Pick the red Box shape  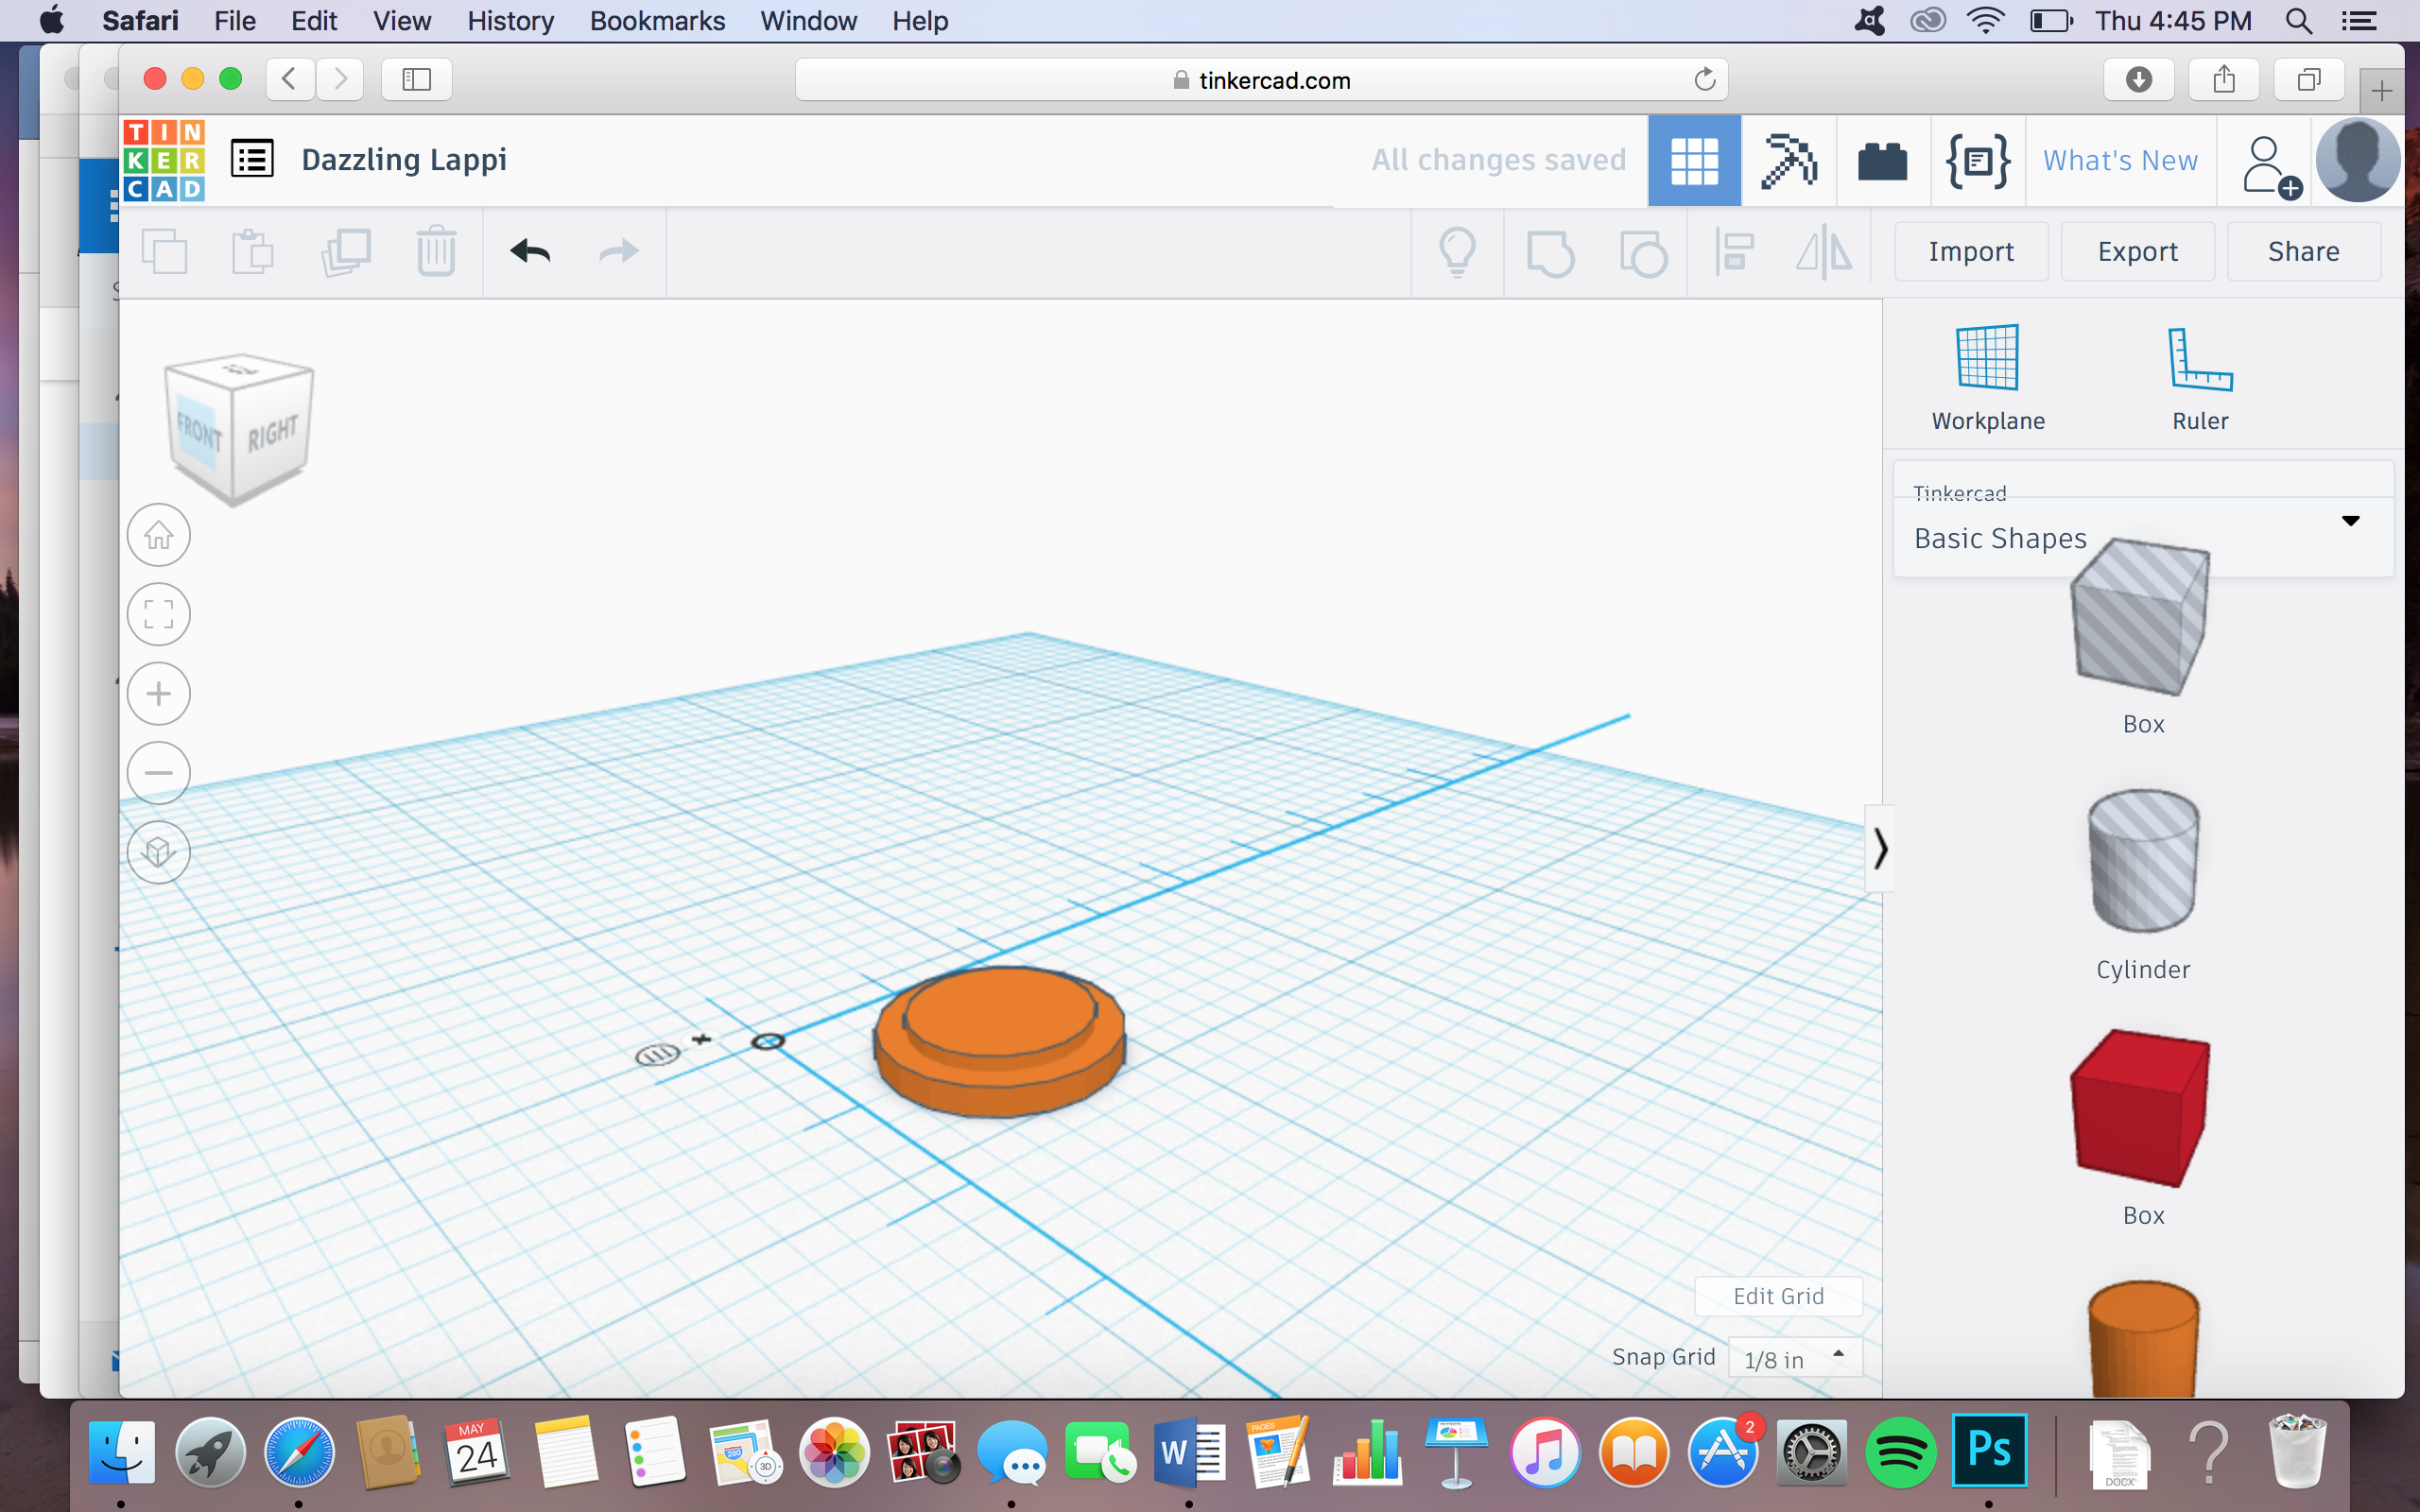point(2140,1108)
